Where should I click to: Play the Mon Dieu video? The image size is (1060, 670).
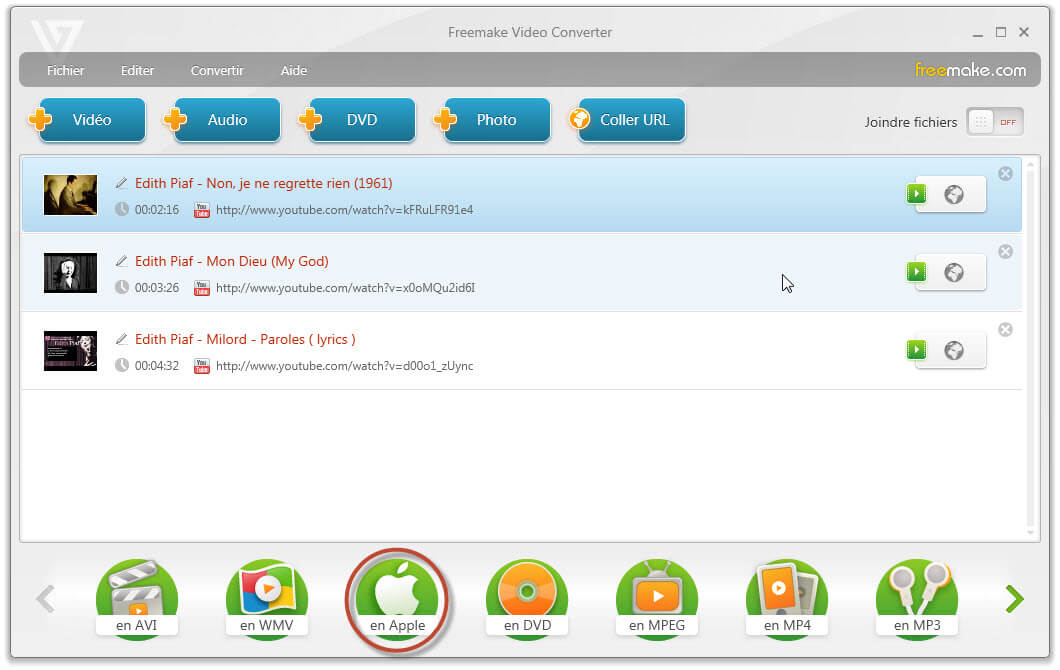pyautogui.click(x=917, y=272)
